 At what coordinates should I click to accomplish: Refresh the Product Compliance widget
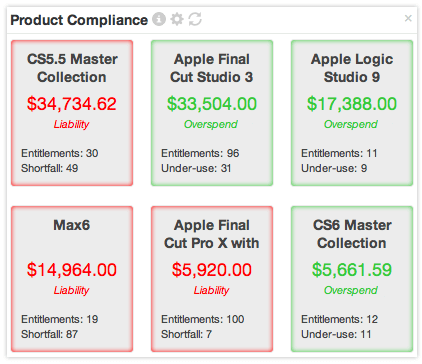click(x=195, y=19)
